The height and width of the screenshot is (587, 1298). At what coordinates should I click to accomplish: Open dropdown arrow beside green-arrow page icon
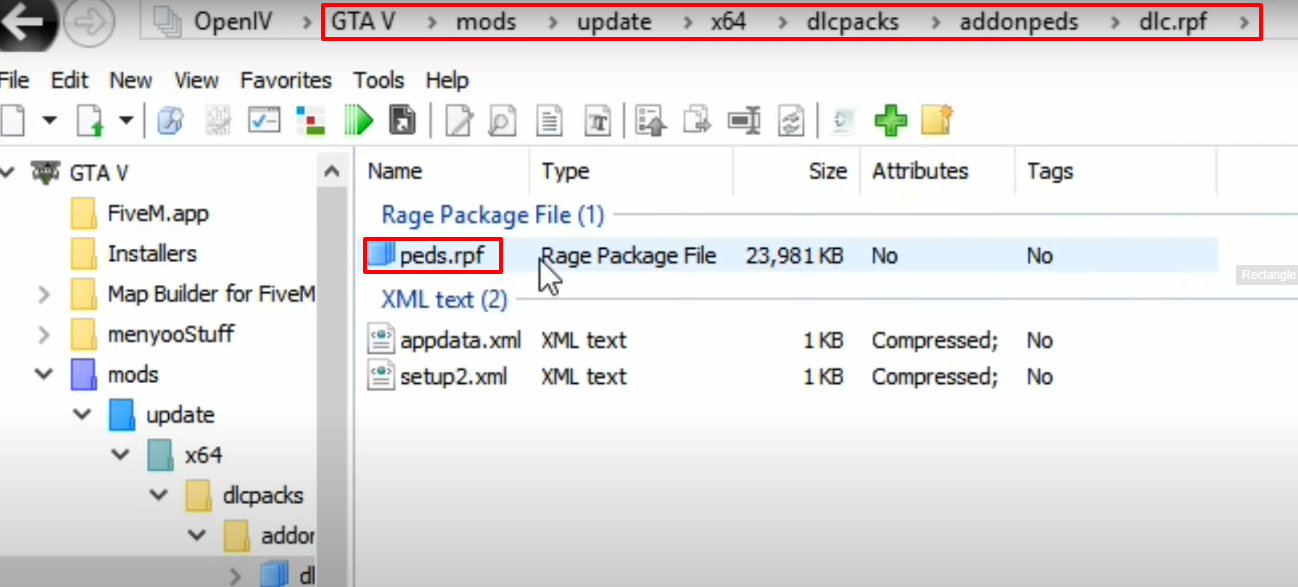pyautogui.click(x=126, y=121)
